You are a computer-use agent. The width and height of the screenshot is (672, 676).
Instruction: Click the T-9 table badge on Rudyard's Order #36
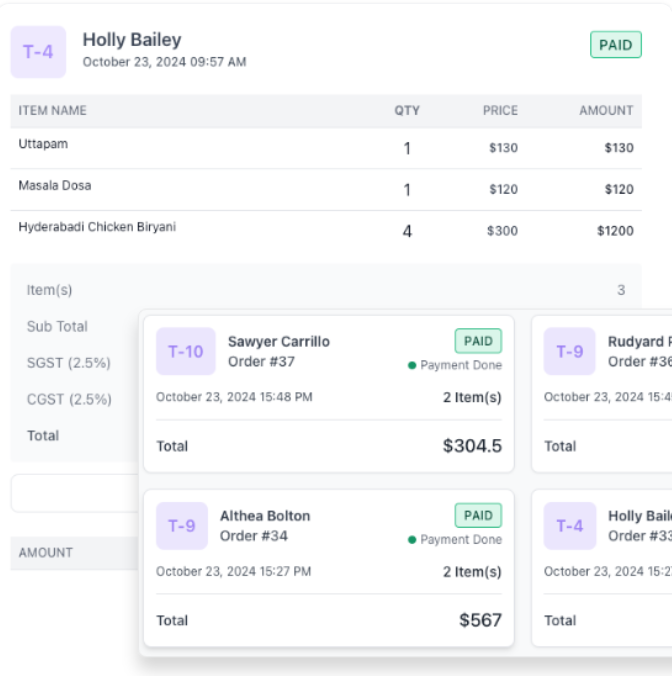pos(569,352)
